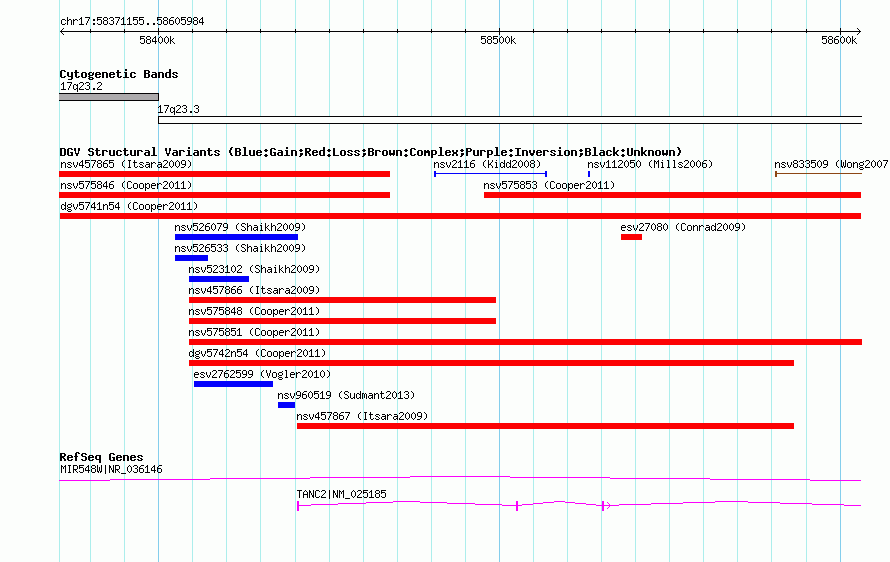Click the TANC2|NM_025185 gene label
Image resolution: width=890 pixels, height=562 pixels.
click(x=342, y=494)
